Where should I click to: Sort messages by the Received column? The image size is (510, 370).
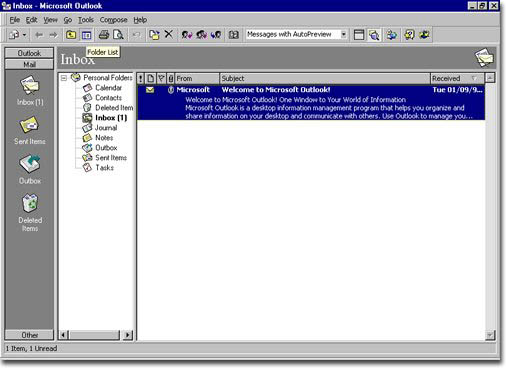click(457, 78)
